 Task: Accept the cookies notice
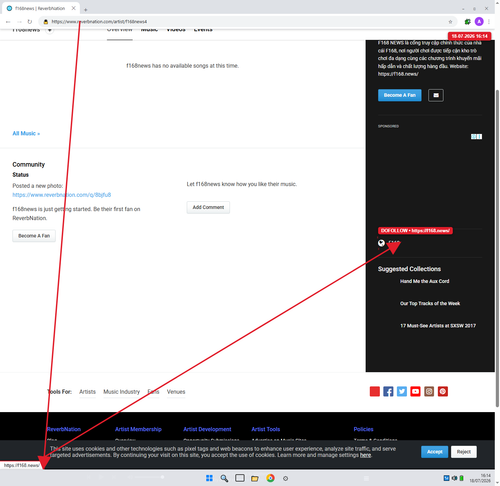coord(434,452)
